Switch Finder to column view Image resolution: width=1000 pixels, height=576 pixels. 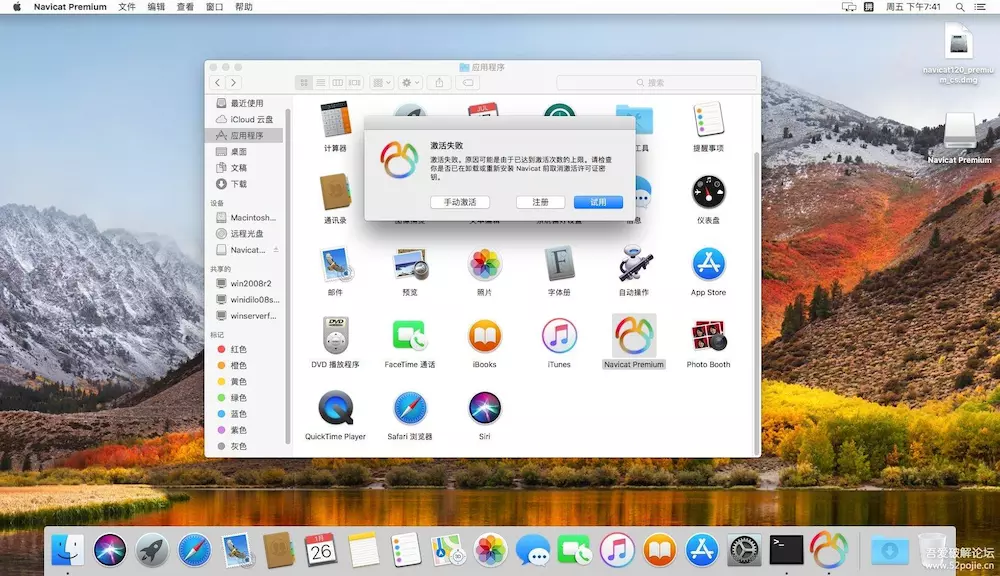click(x=337, y=82)
